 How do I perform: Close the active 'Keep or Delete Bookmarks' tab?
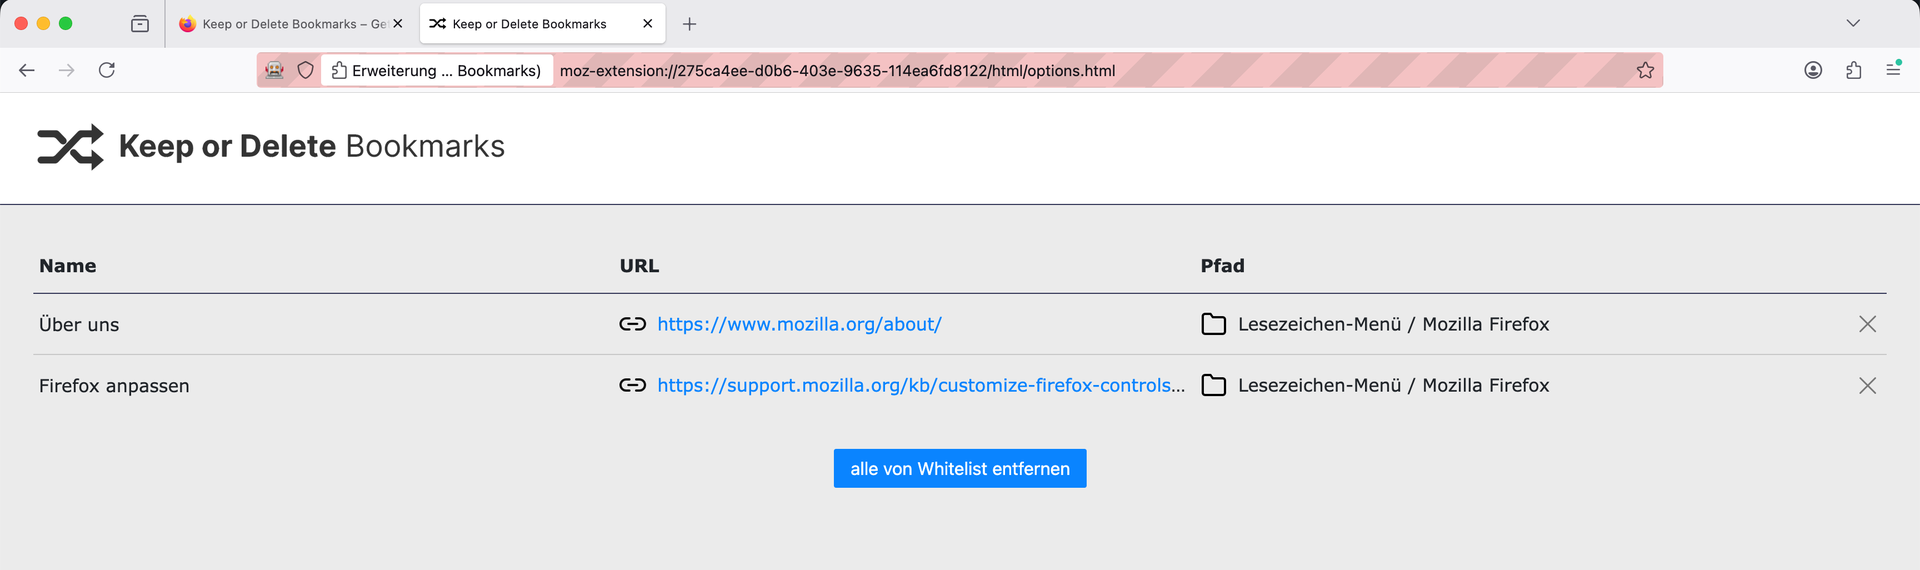pyautogui.click(x=648, y=24)
